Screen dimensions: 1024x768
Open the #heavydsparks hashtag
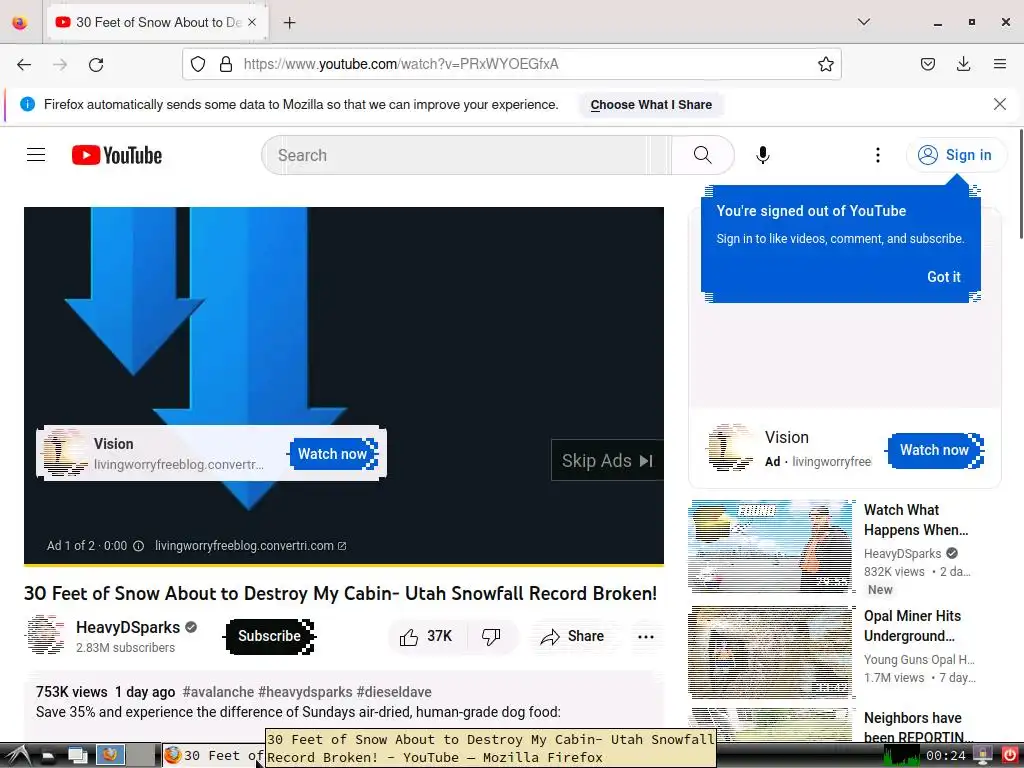305,692
